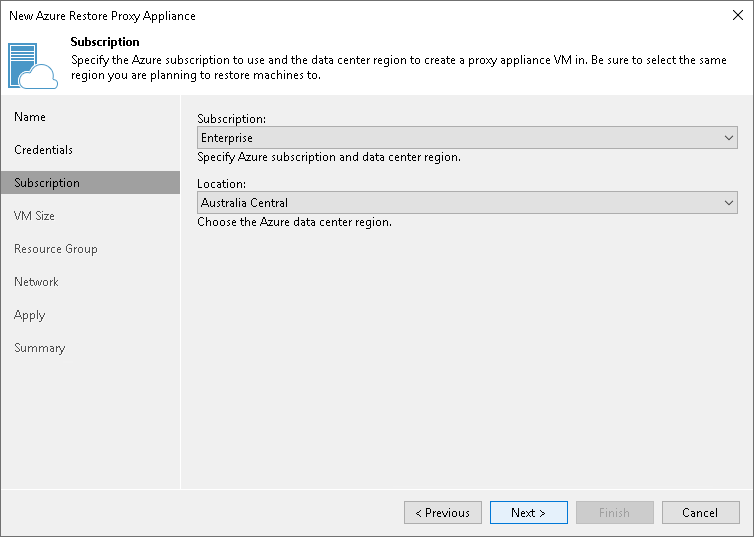Click the Next button
This screenshot has width=754, height=537.
(528, 512)
